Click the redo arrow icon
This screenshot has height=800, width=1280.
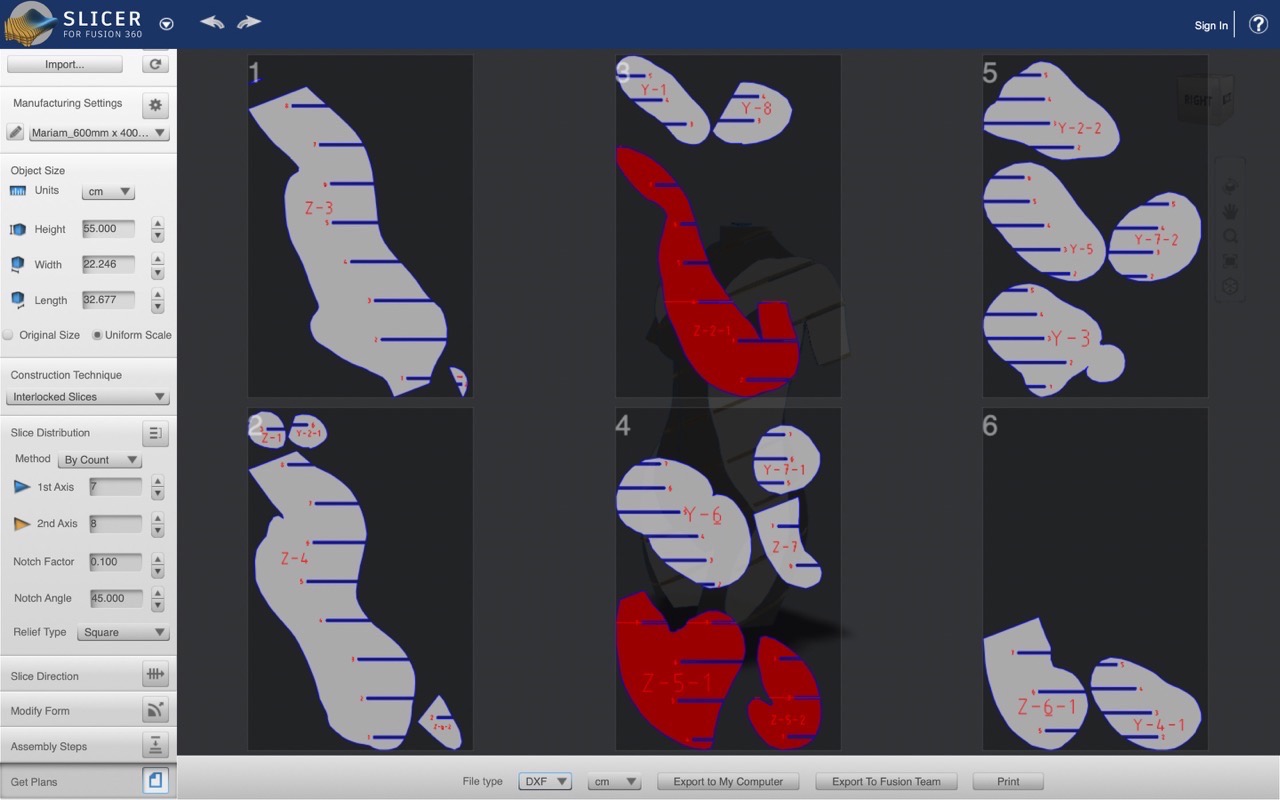pyautogui.click(x=249, y=22)
